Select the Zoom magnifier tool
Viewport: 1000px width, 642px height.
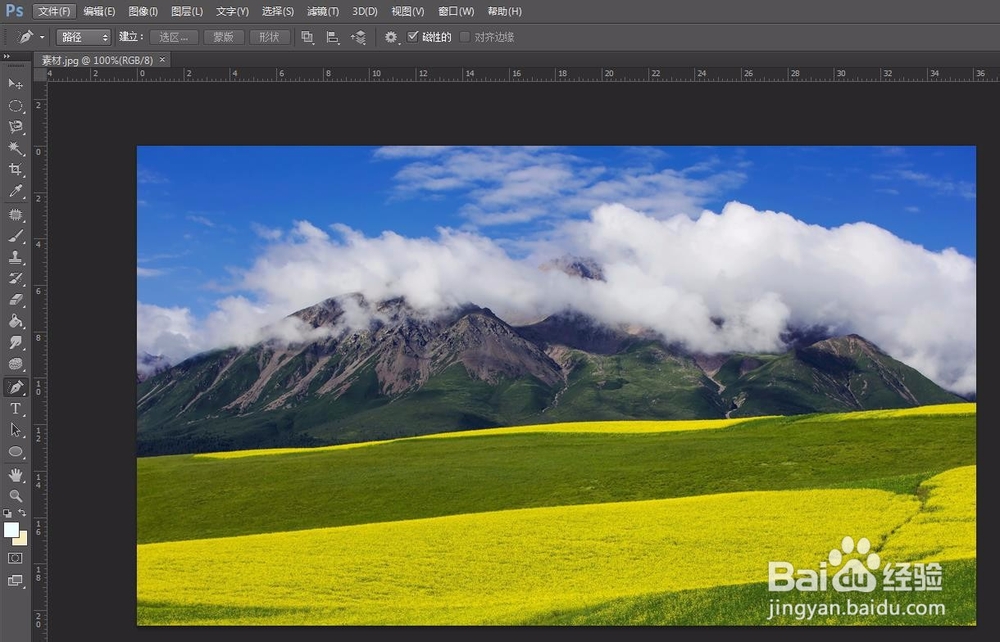(15, 496)
